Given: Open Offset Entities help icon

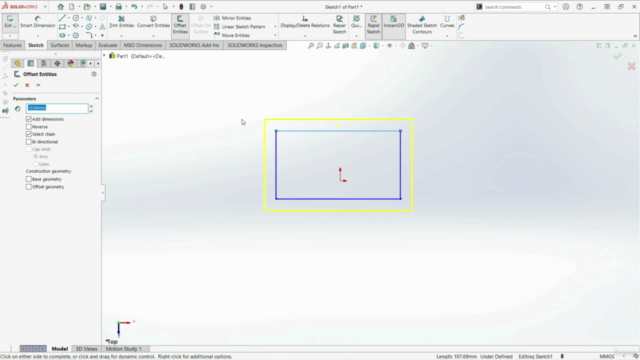Looking at the screenshot, I should point(94,74).
